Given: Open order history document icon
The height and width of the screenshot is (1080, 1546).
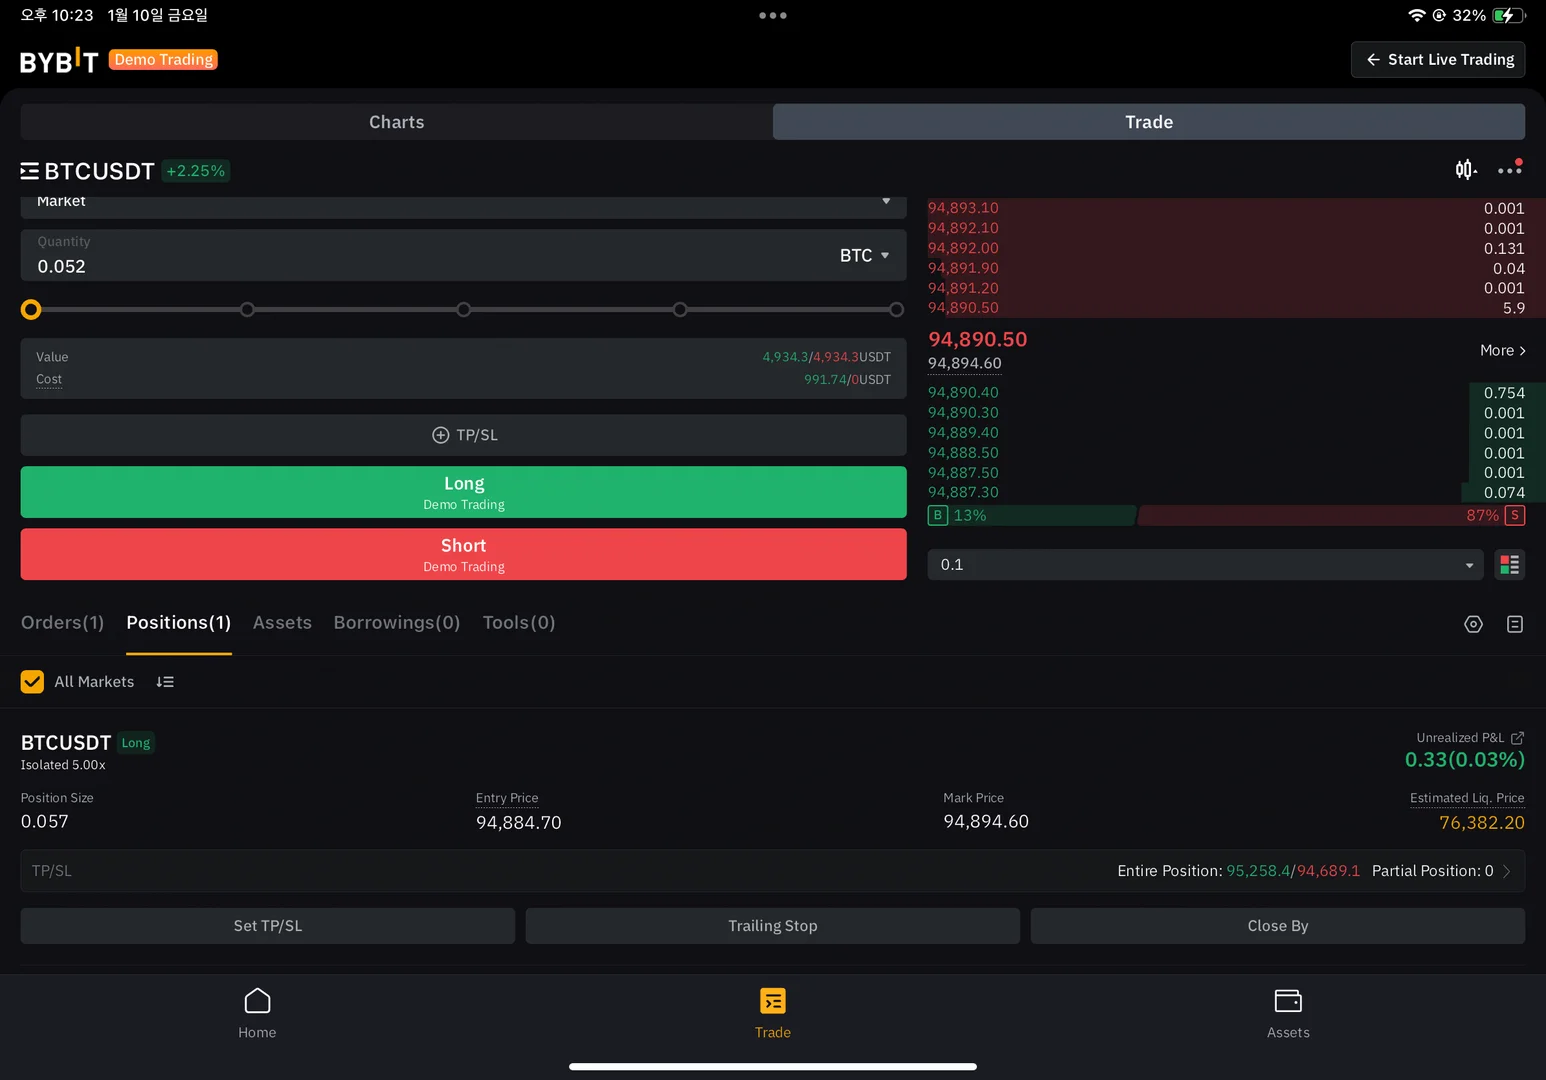Looking at the screenshot, I should click(x=1515, y=624).
